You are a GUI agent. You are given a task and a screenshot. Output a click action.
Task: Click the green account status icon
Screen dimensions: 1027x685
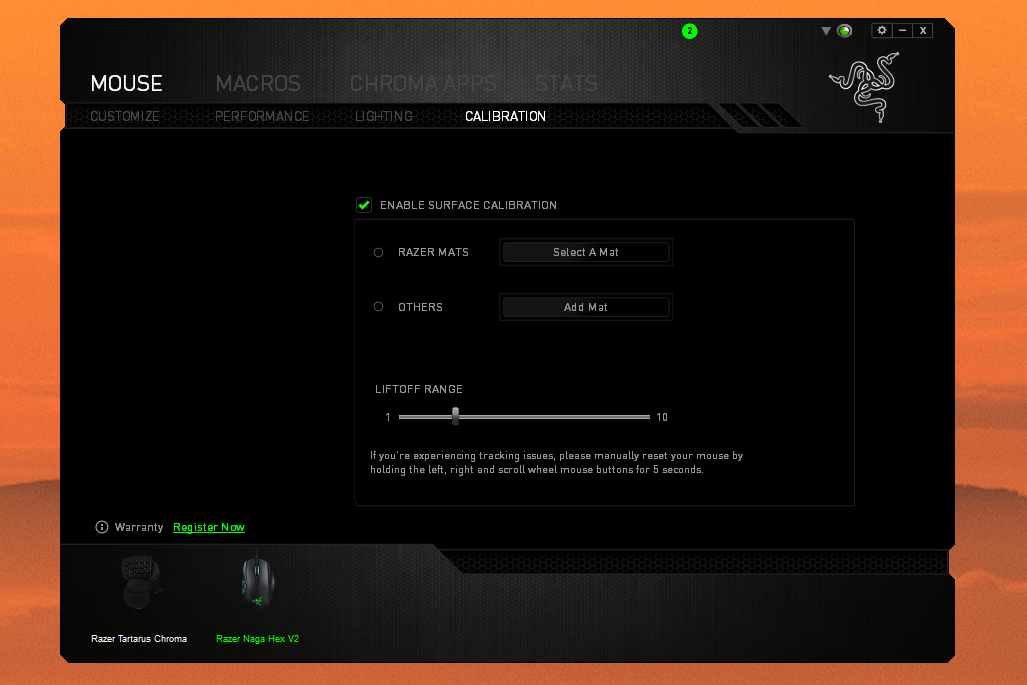845,31
